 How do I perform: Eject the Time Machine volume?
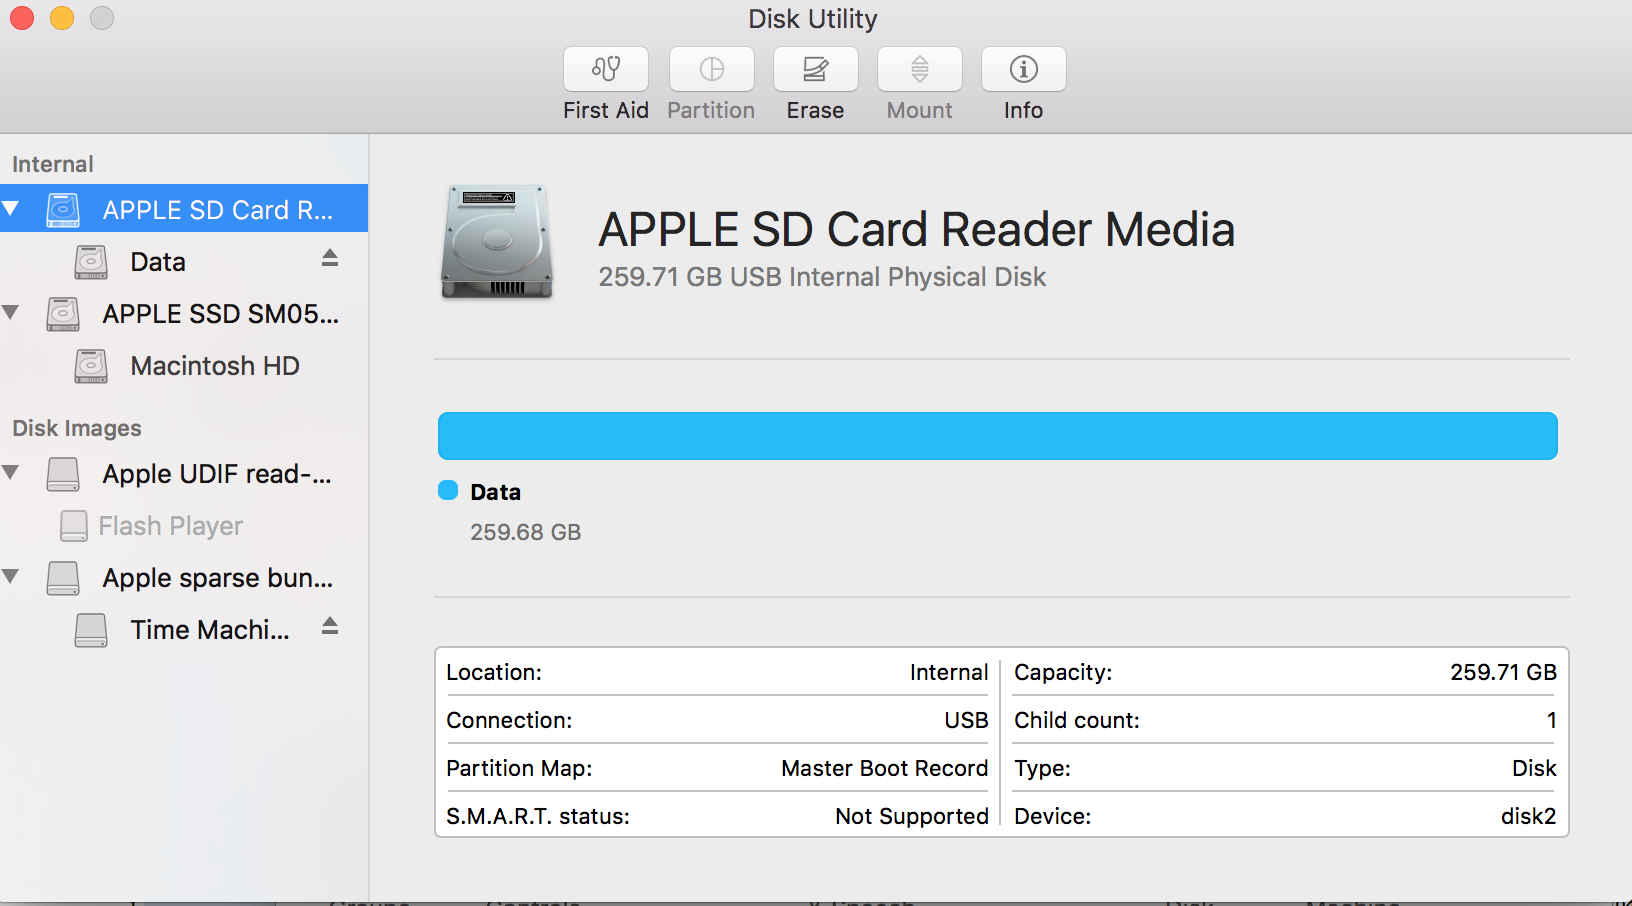coord(330,627)
